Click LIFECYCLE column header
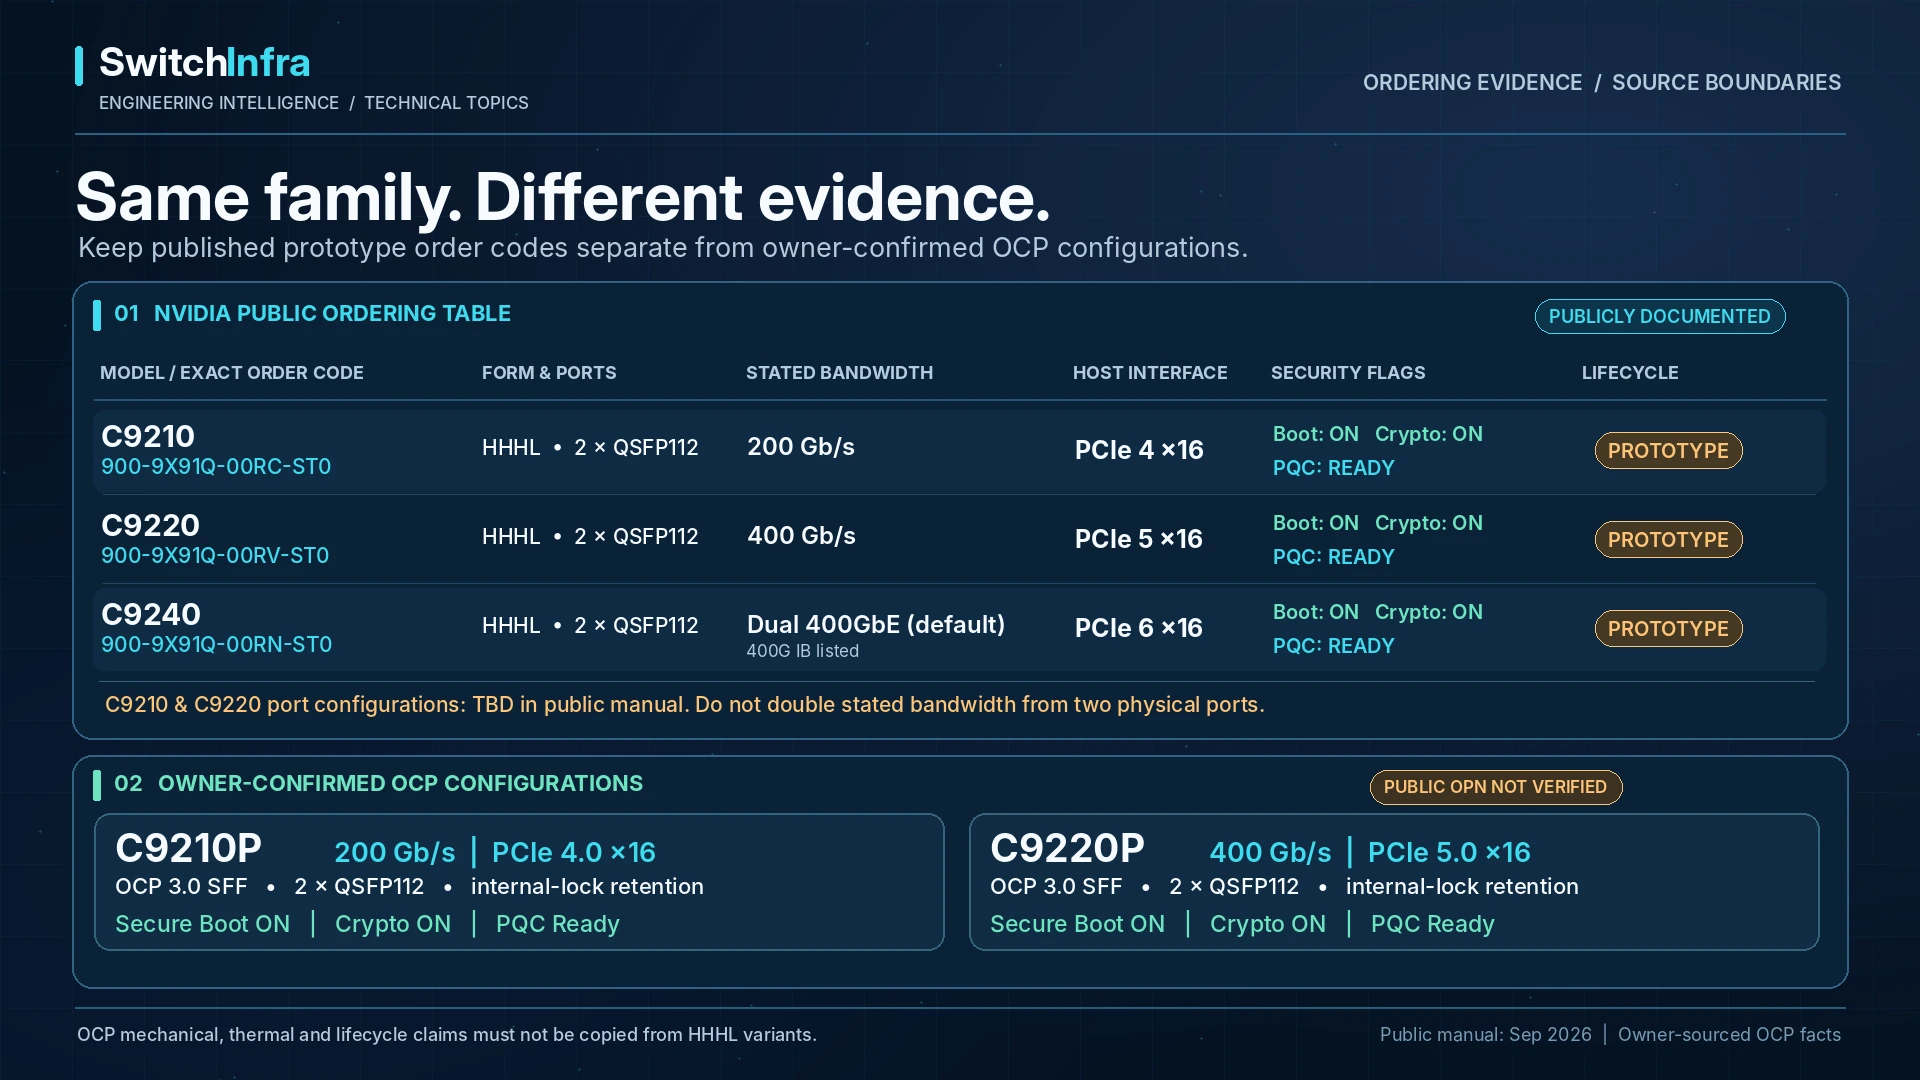The image size is (1920, 1080). click(x=1630, y=372)
